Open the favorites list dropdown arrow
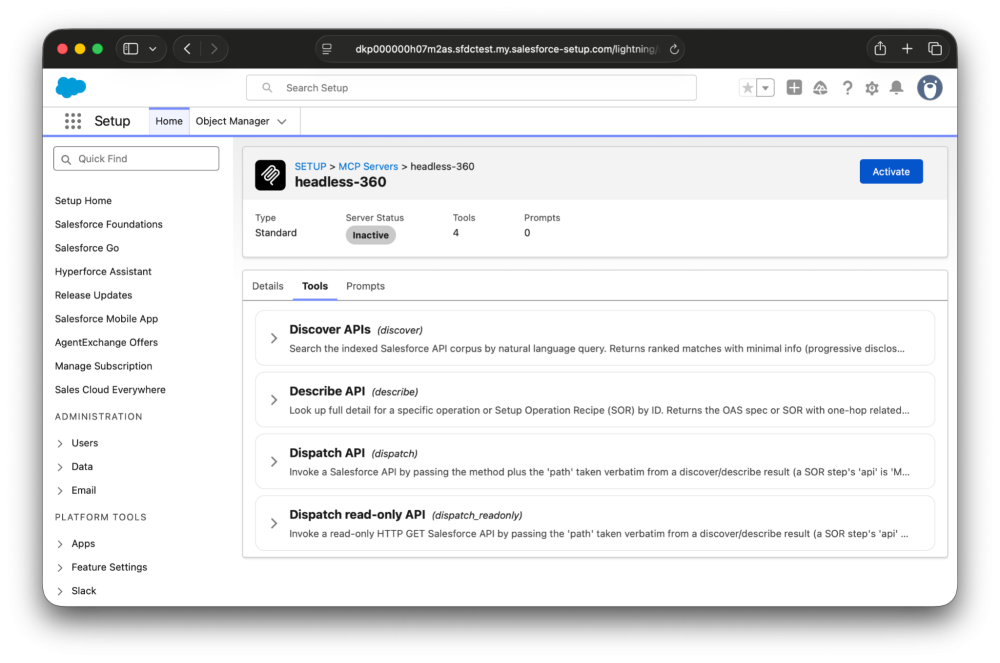Screen dimensions: 1000x663 coord(765,88)
